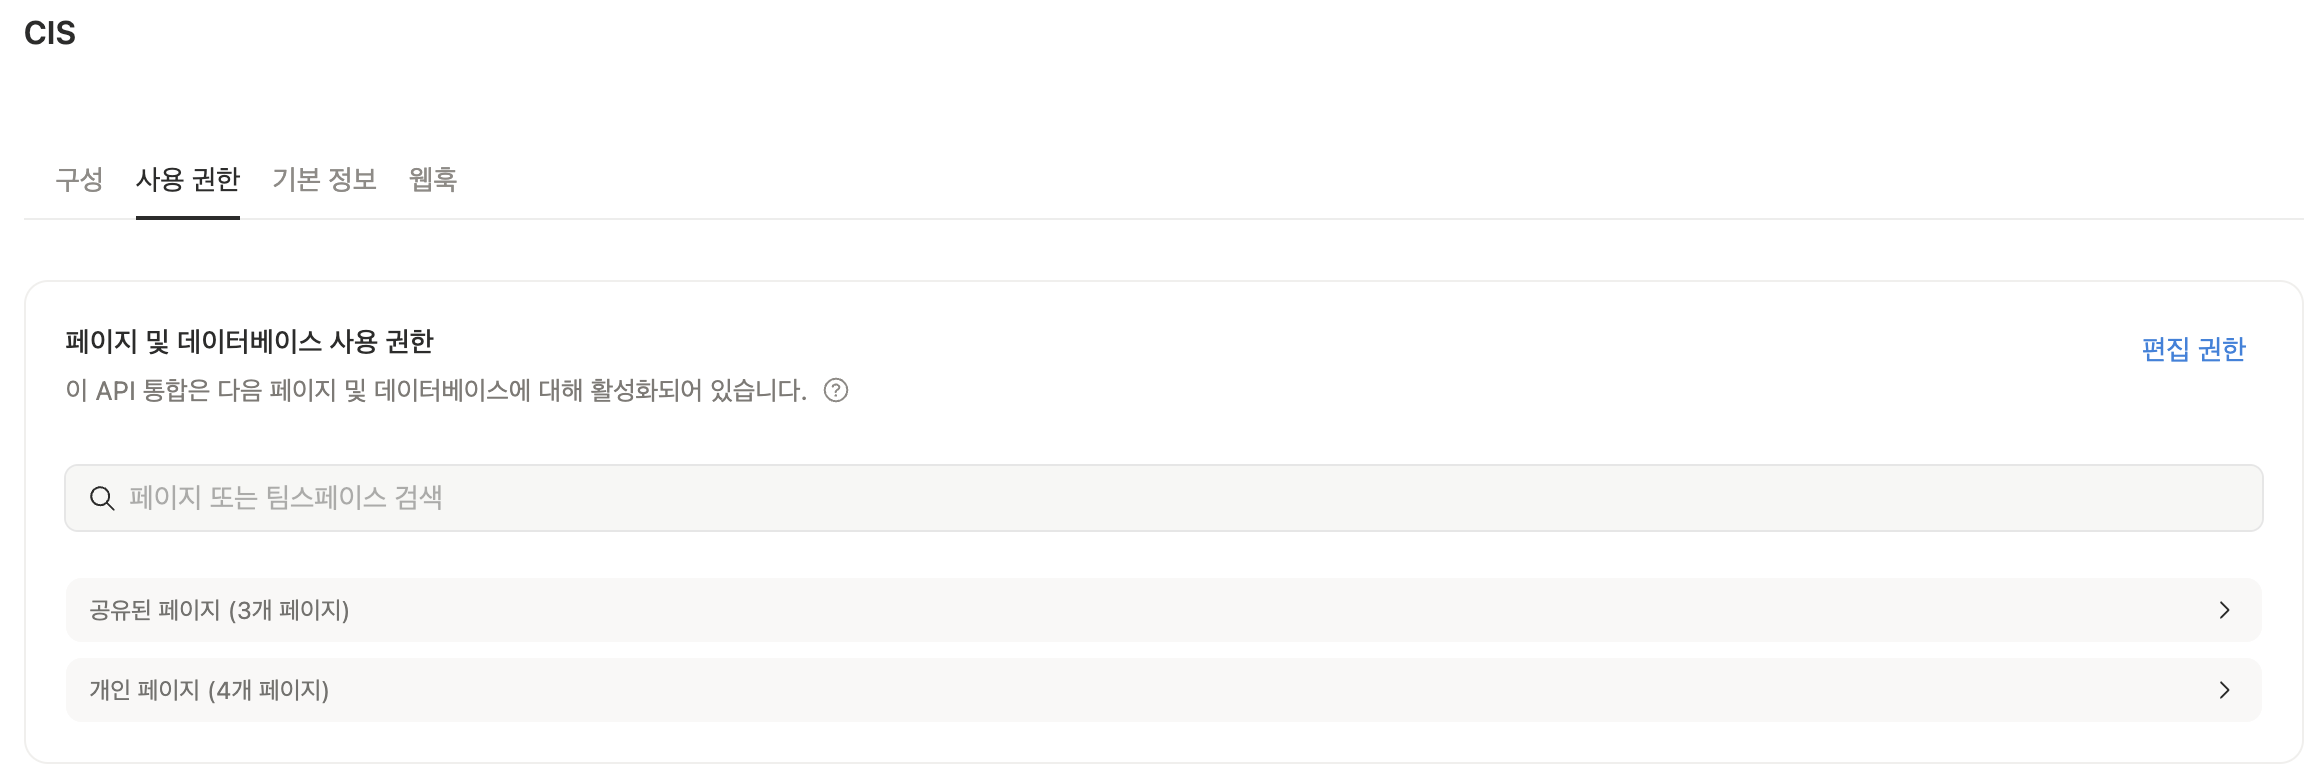Click the 공유된 페이지 label text
This screenshot has height=782, width=2318.
click(154, 610)
